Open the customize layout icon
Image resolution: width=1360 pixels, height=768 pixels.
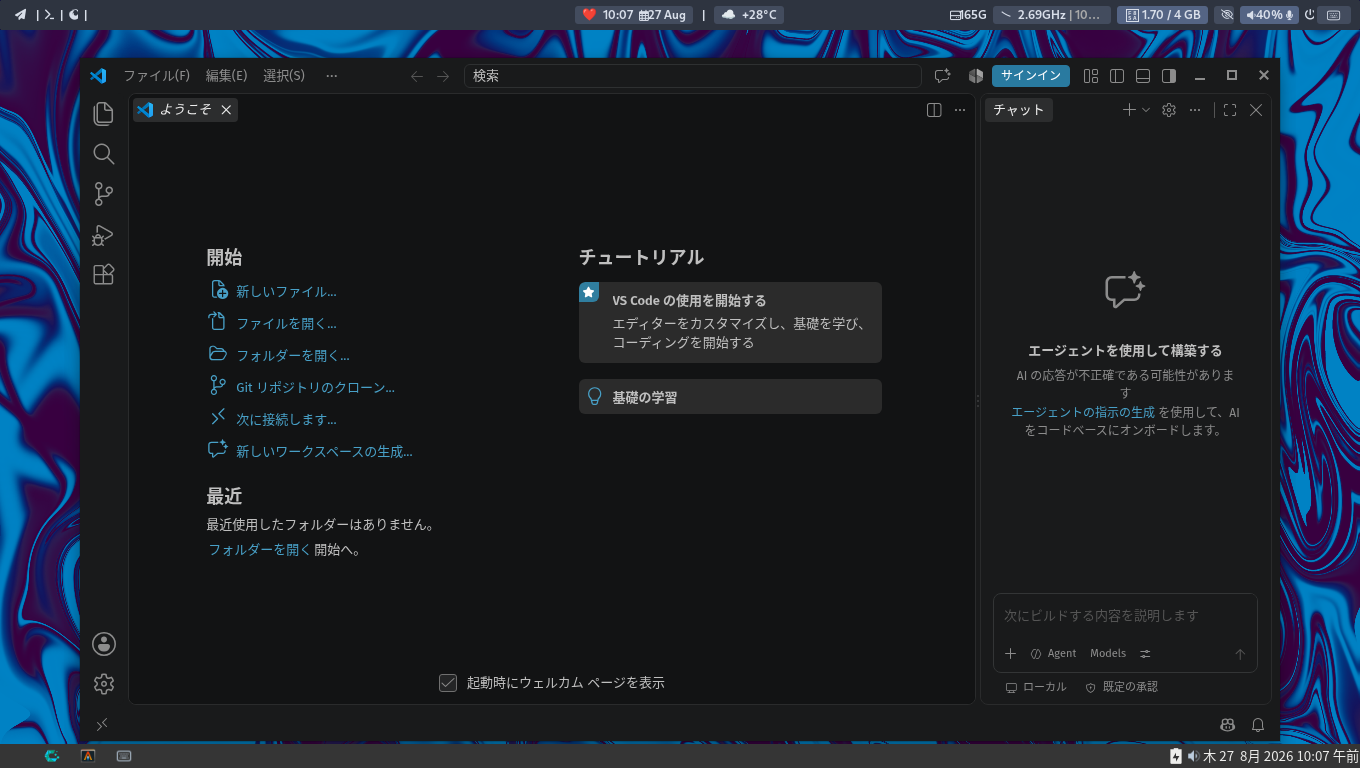pyautogui.click(x=1091, y=76)
